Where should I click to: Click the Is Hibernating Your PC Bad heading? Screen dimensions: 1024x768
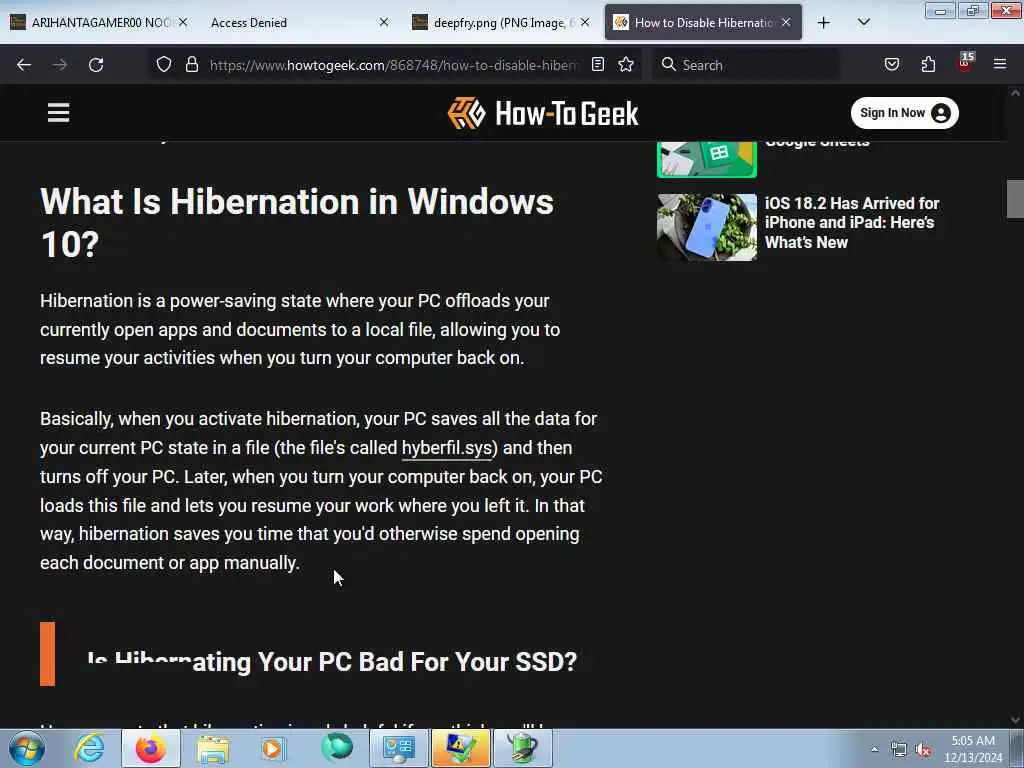[332, 662]
